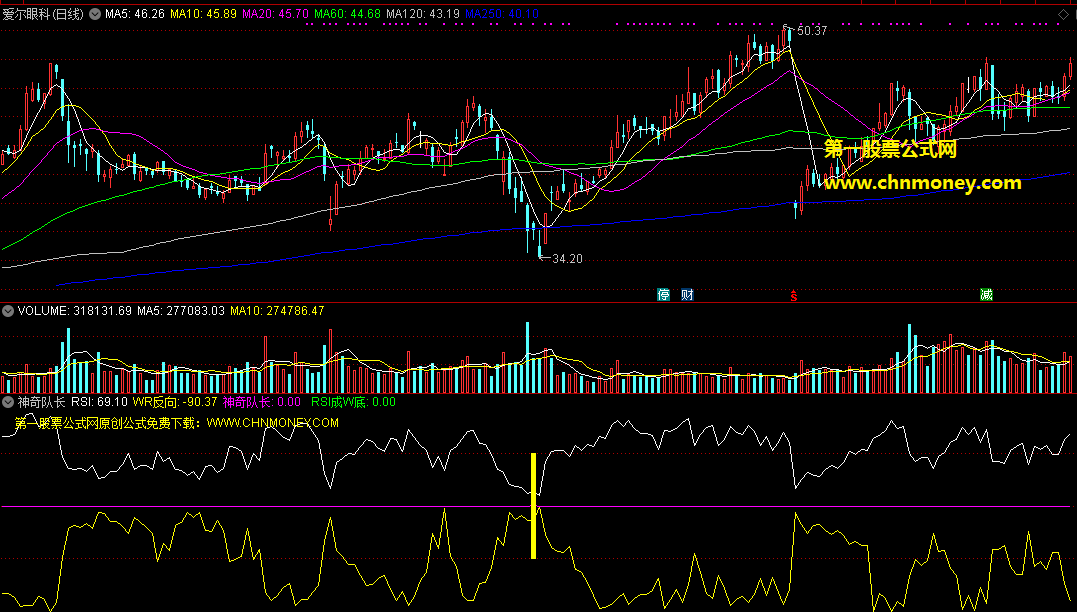Click the volume MA10: 274786.47 label
1077x612 pixels.
point(277,311)
